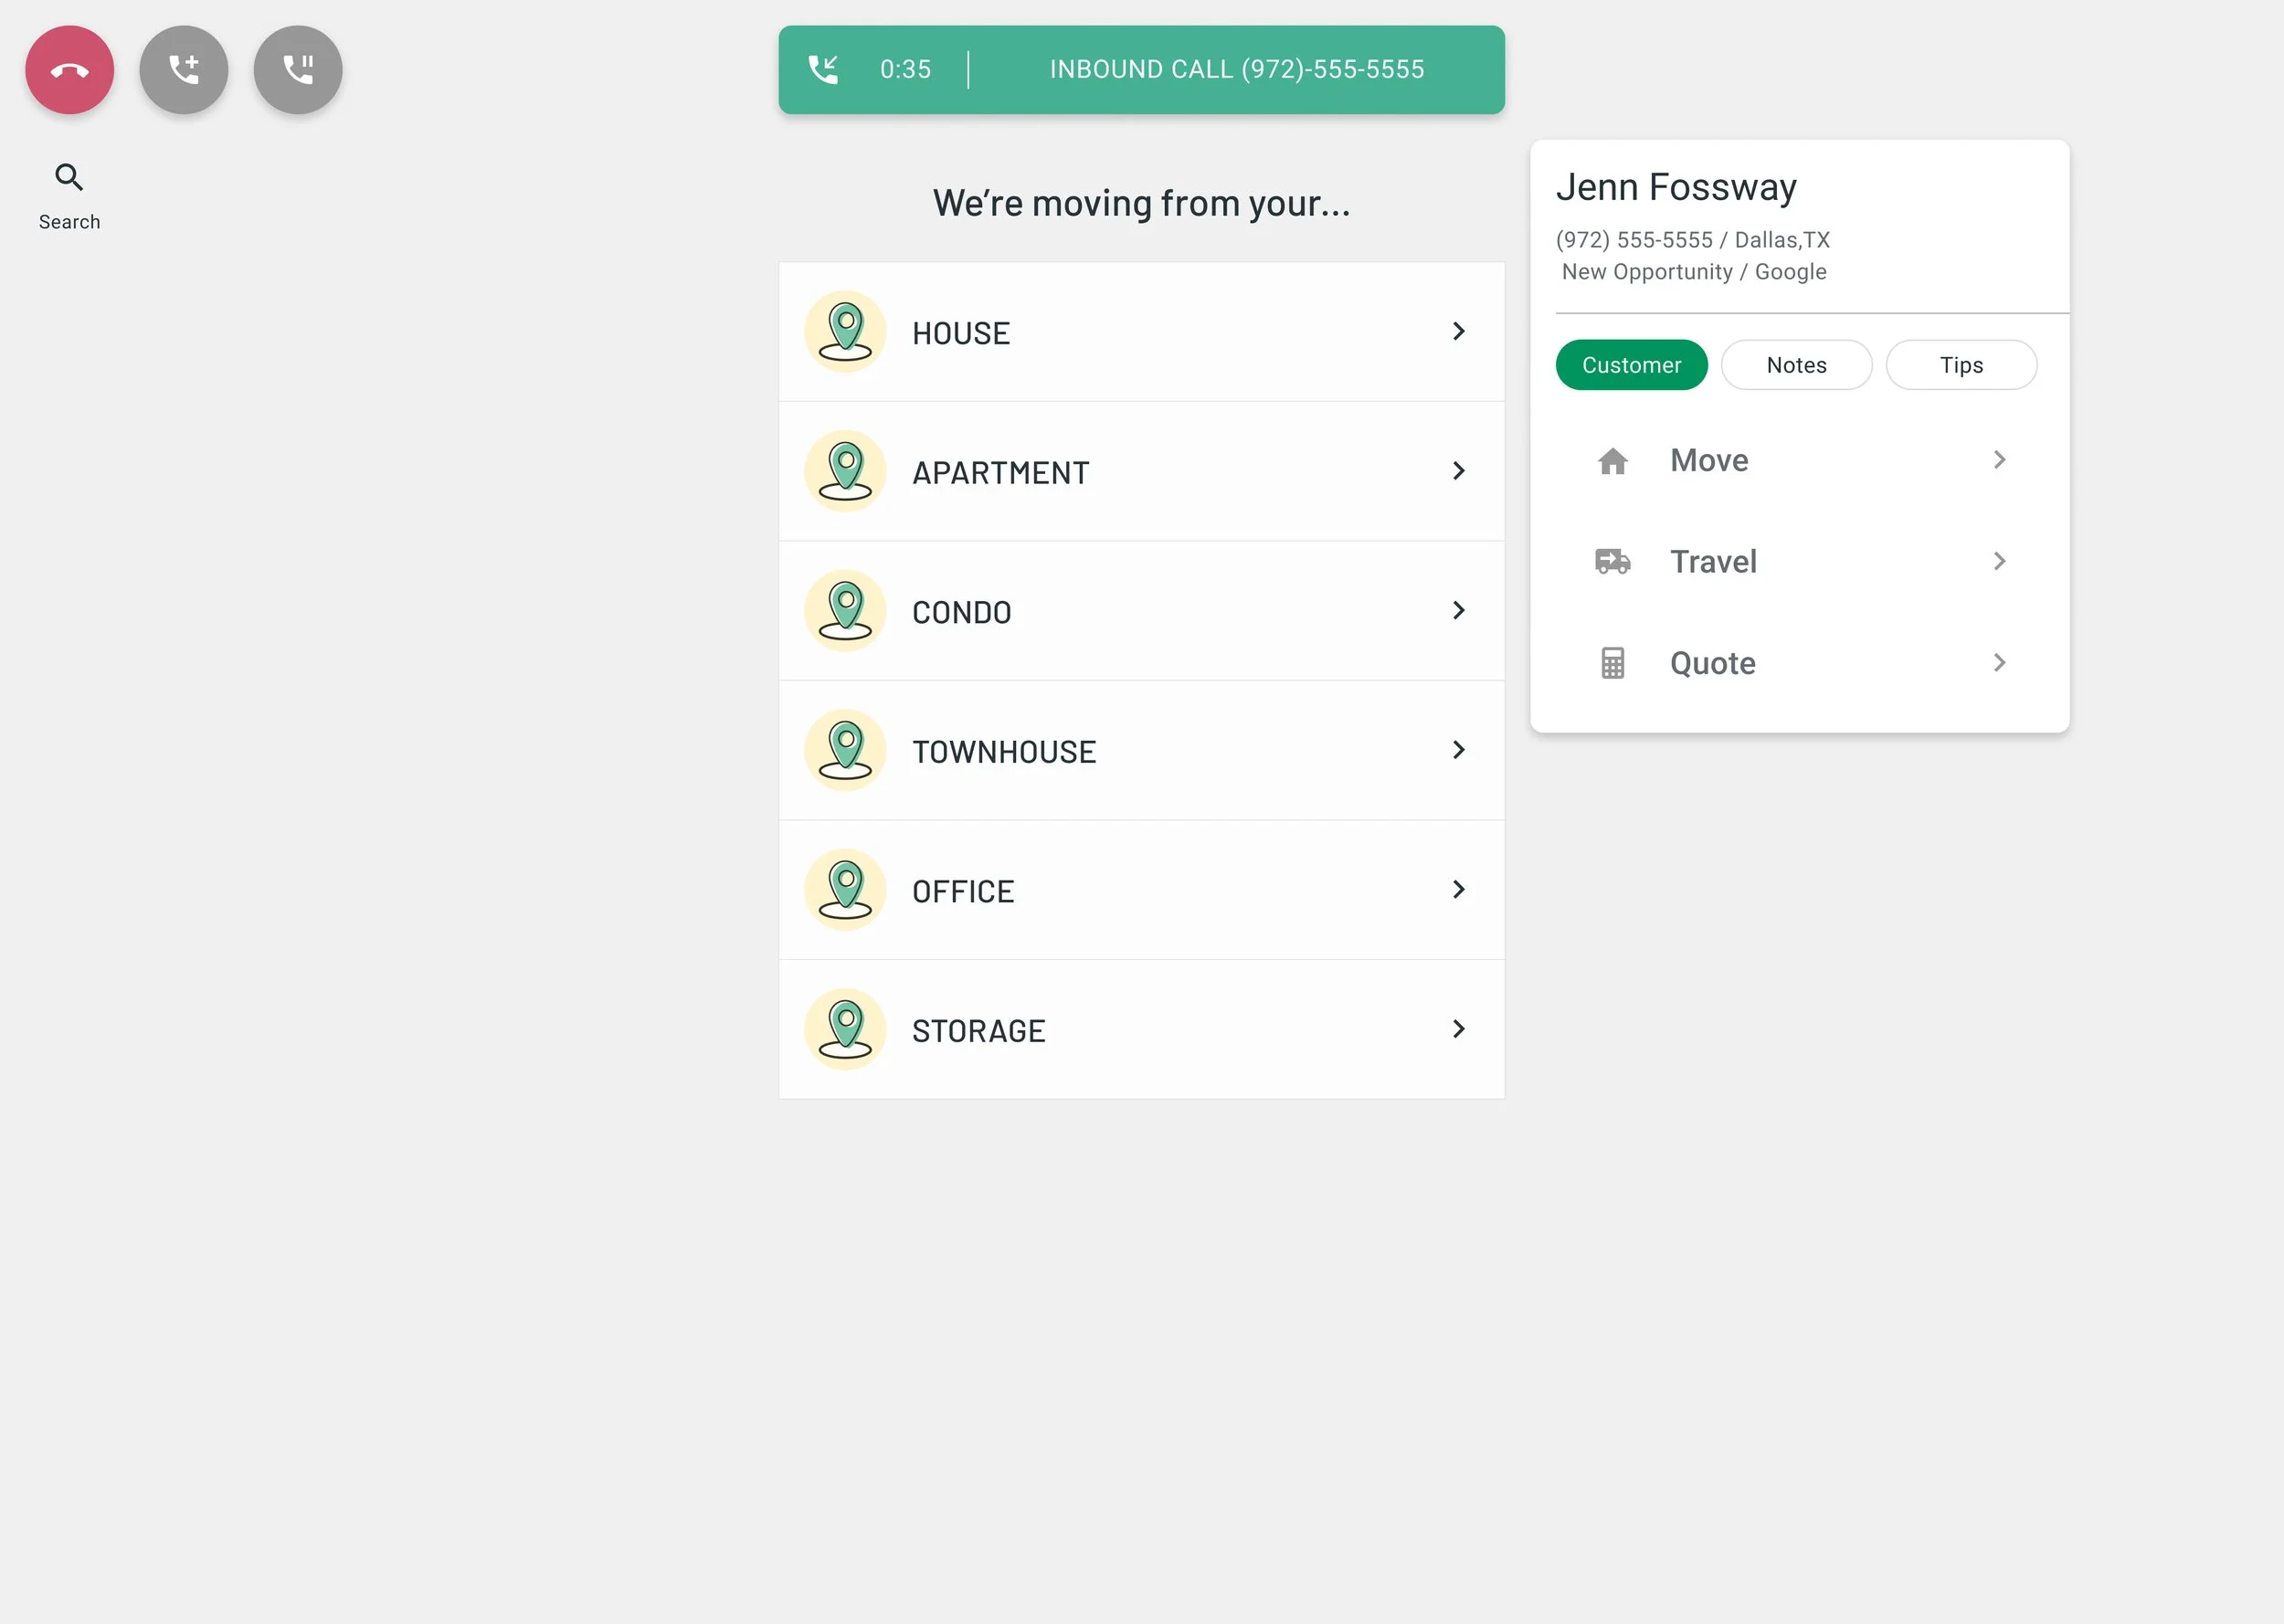This screenshot has width=2284, height=1624.
Task: Expand the Travel section chevron
Action: point(1999,561)
